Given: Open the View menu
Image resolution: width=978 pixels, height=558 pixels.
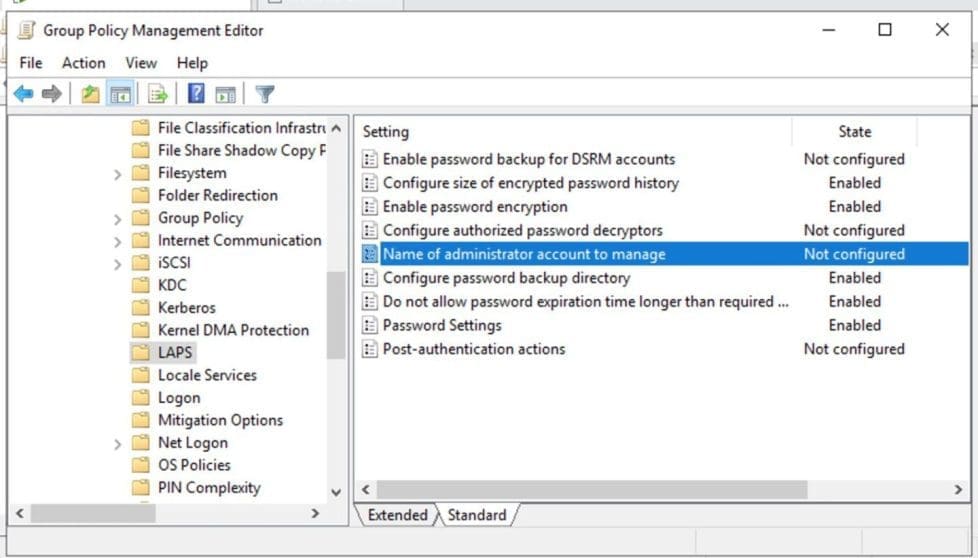Looking at the screenshot, I should [141, 62].
